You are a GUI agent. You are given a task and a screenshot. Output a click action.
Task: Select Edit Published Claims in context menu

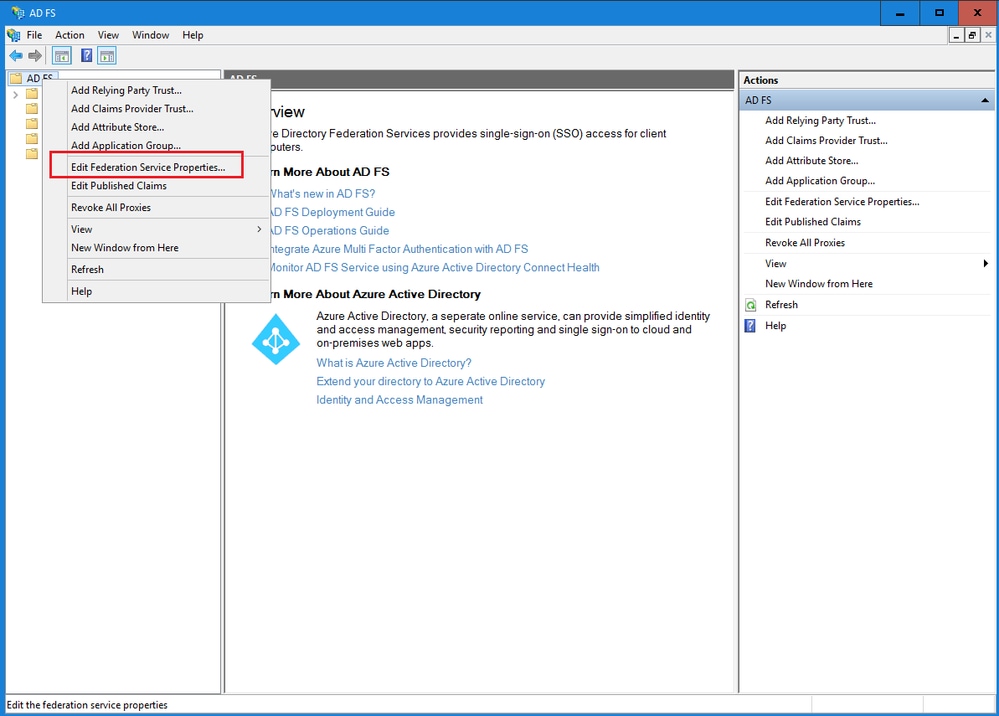pos(156,186)
